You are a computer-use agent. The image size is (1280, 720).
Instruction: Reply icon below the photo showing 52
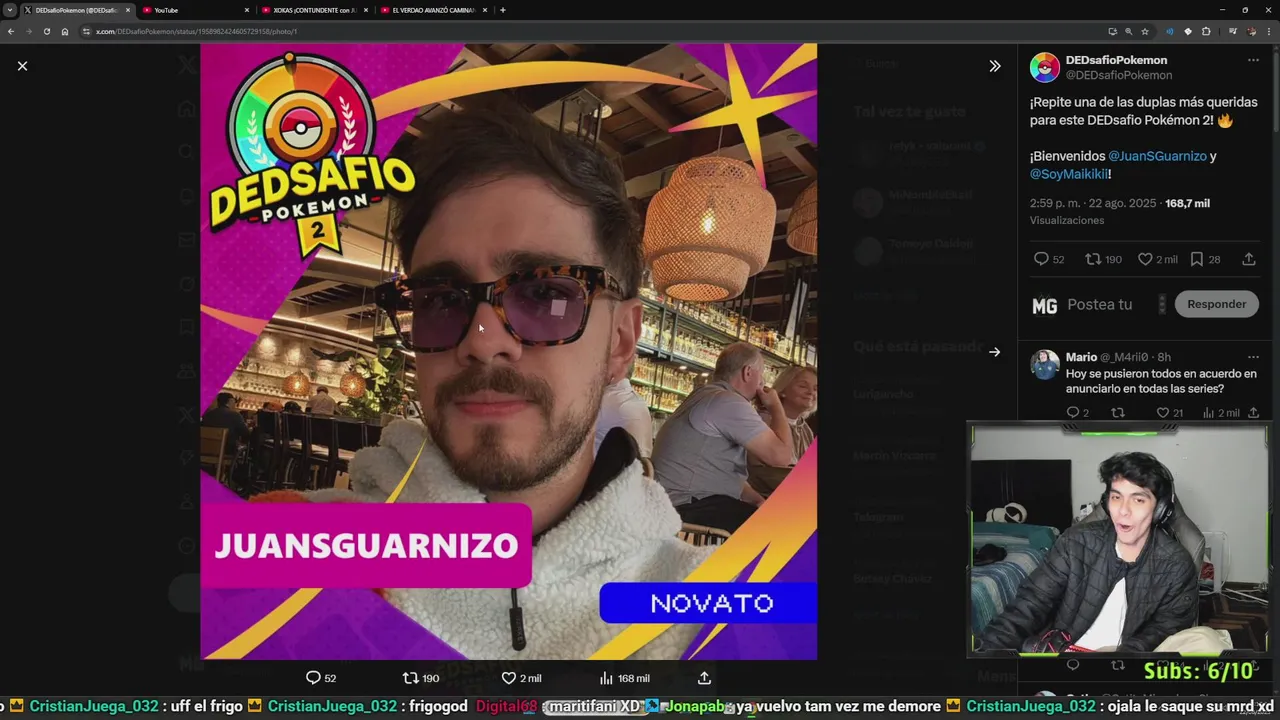pyautogui.click(x=313, y=678)
